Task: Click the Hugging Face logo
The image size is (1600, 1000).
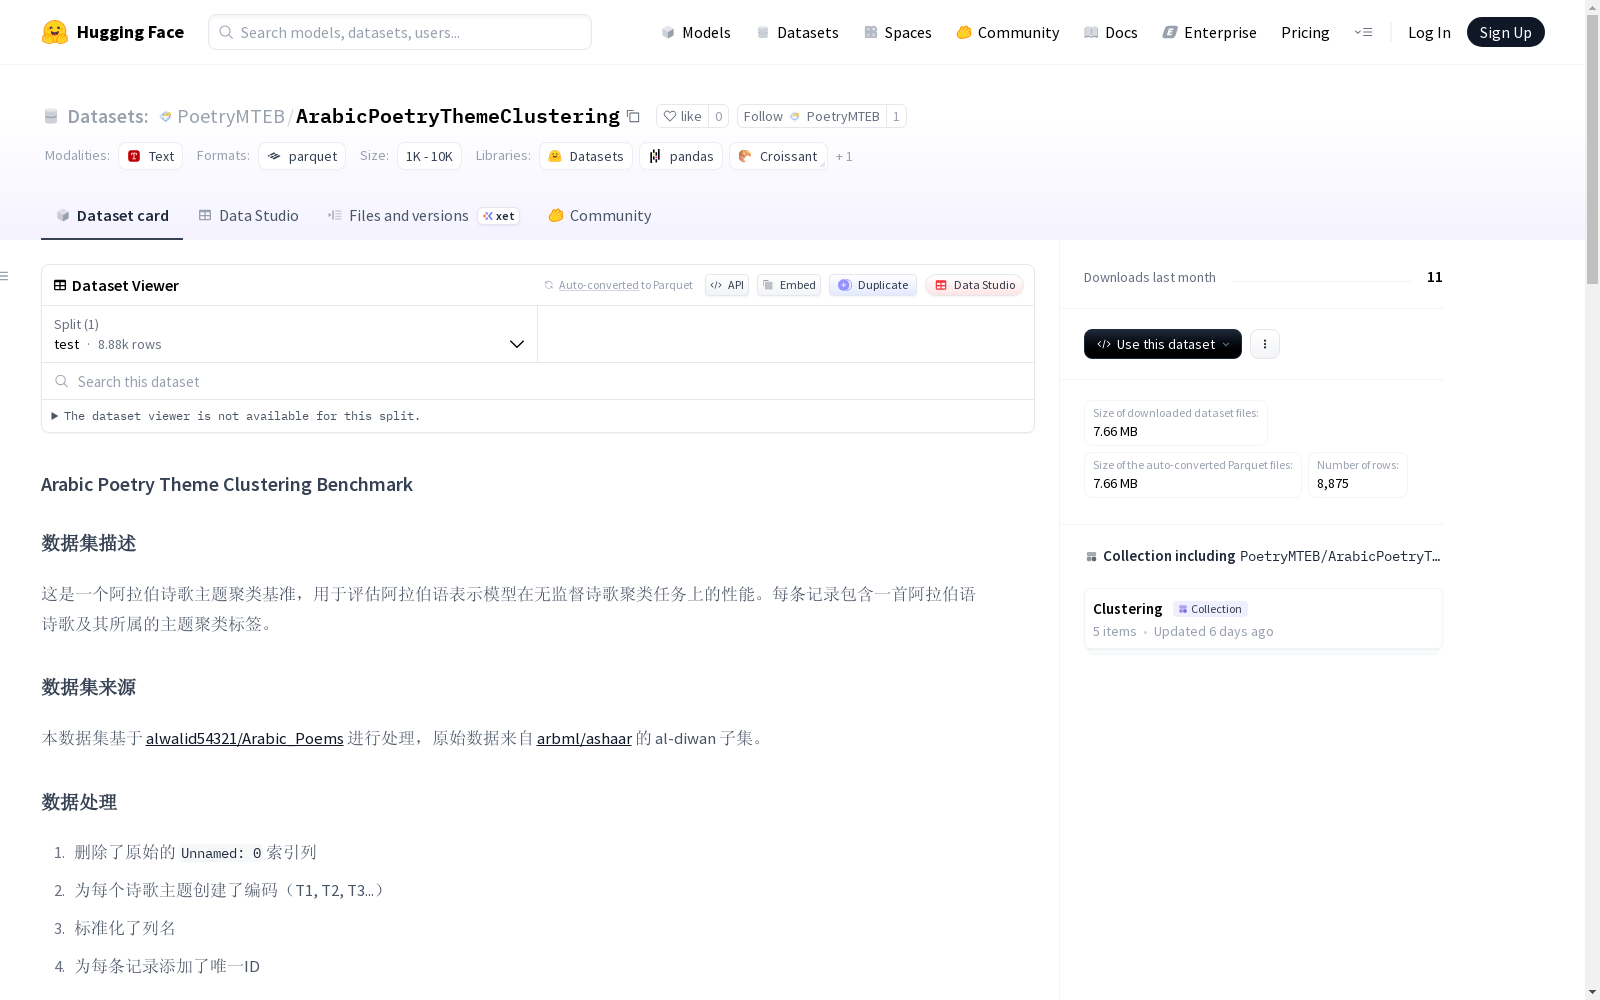Action: tap(113, 32)
